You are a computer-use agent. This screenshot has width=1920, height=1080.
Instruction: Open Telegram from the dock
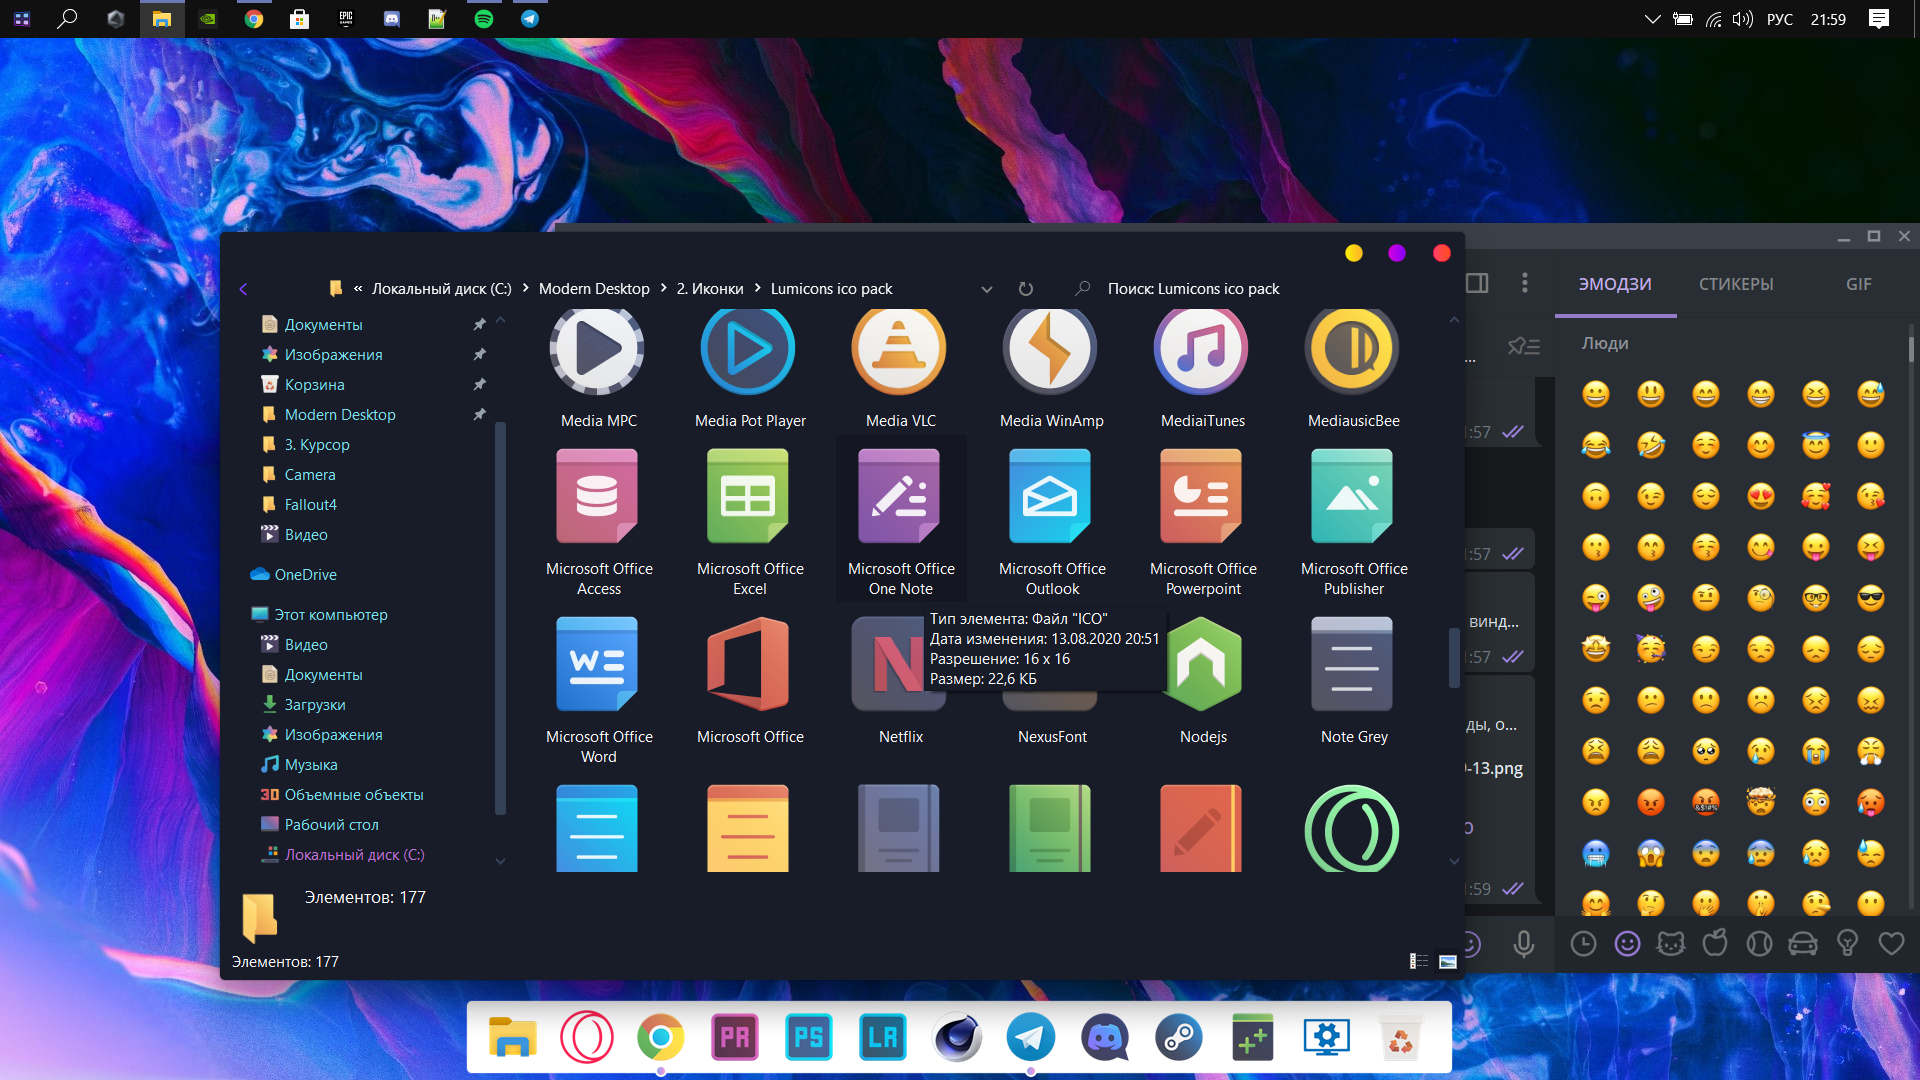(x=1030, y=1037)
